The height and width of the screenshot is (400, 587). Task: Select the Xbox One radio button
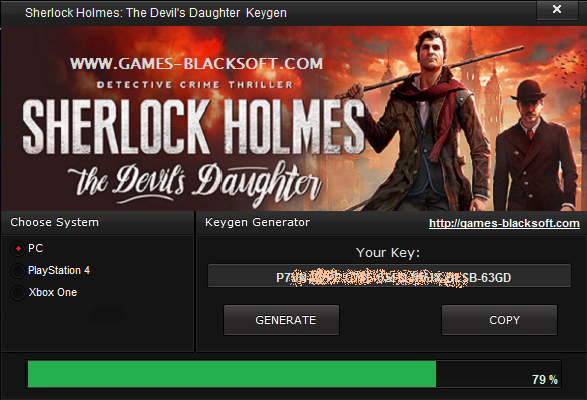coord(18,293)
